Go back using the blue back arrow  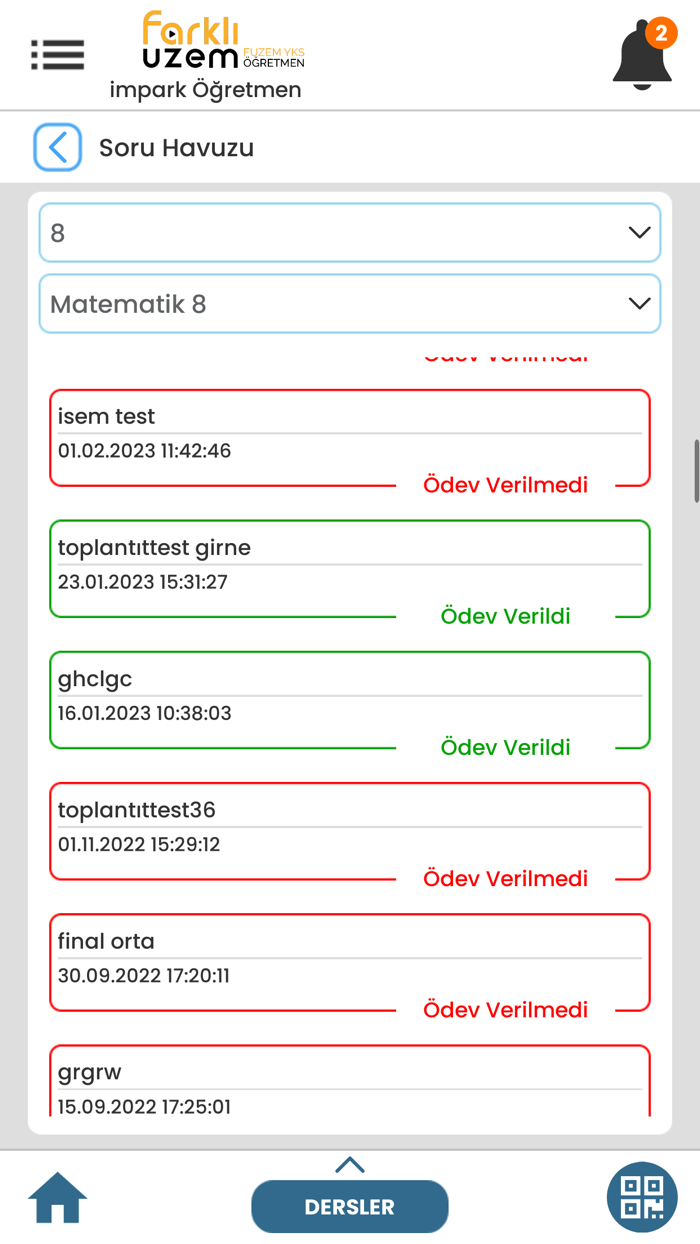[x=57, y=146]
